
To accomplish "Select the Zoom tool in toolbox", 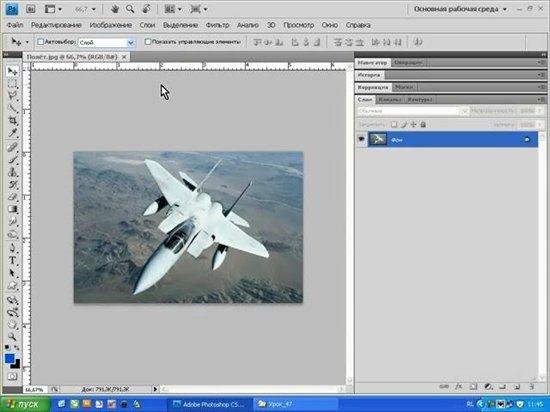I will pyautogui.click(x=12, y=337).
